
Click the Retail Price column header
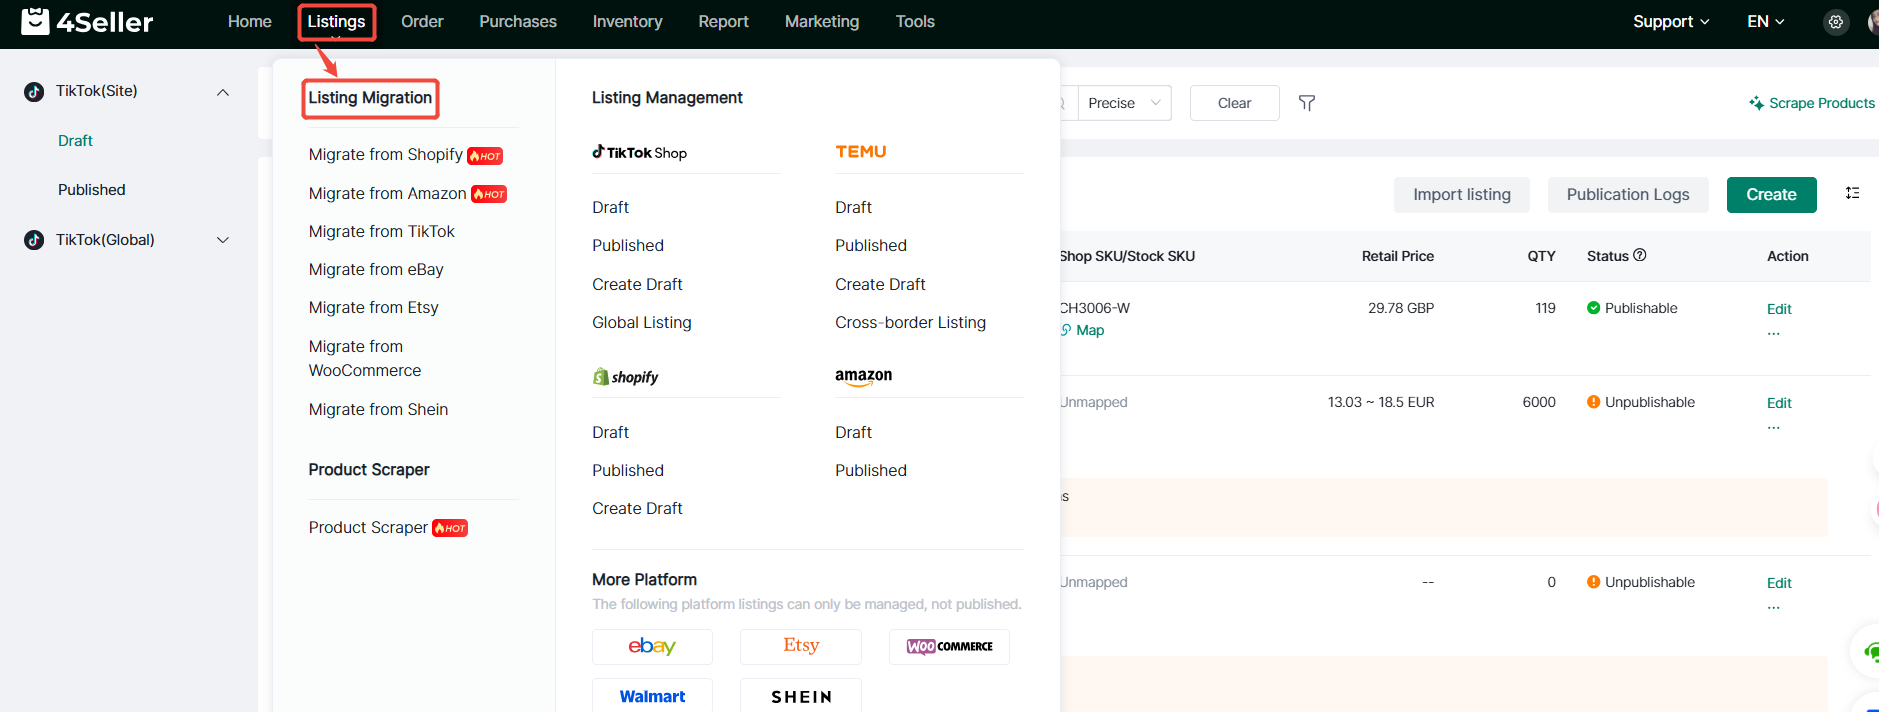point(1398,256)
